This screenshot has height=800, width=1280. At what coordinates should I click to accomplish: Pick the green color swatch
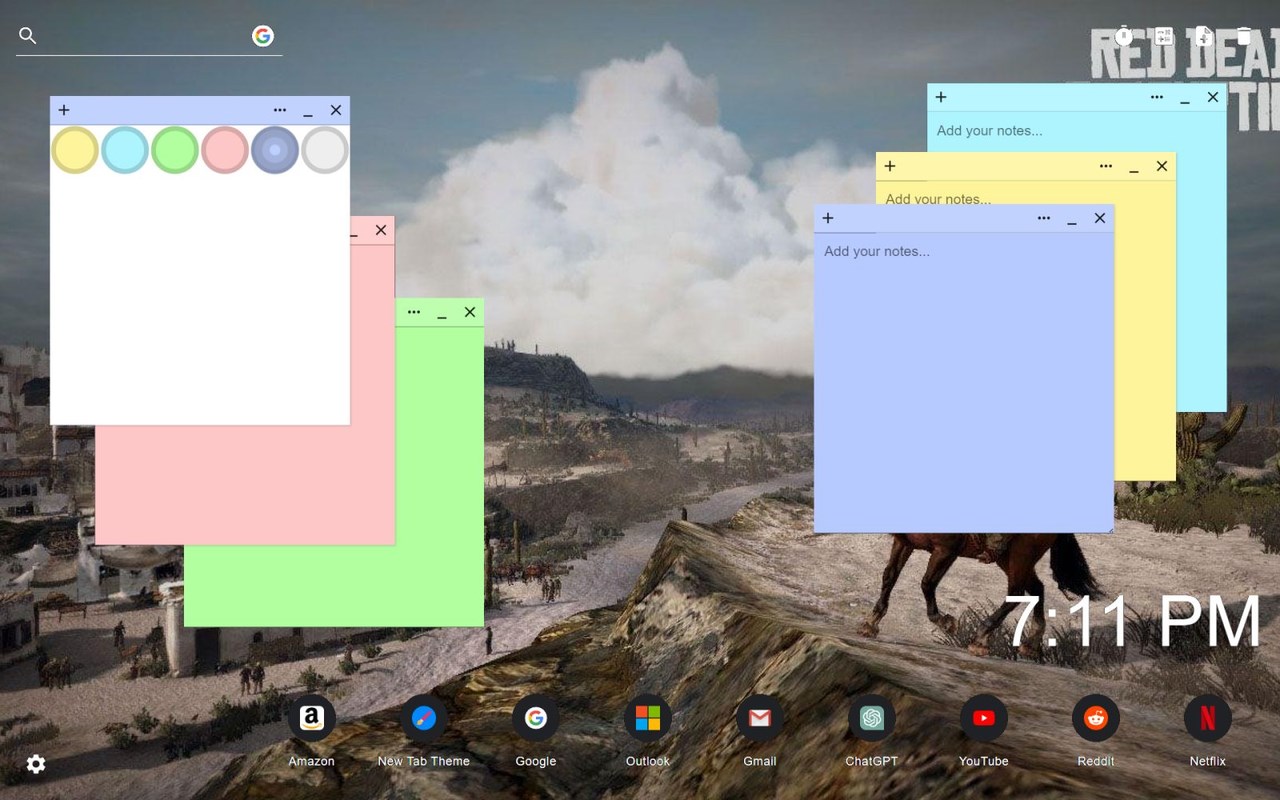pos(175,150)
